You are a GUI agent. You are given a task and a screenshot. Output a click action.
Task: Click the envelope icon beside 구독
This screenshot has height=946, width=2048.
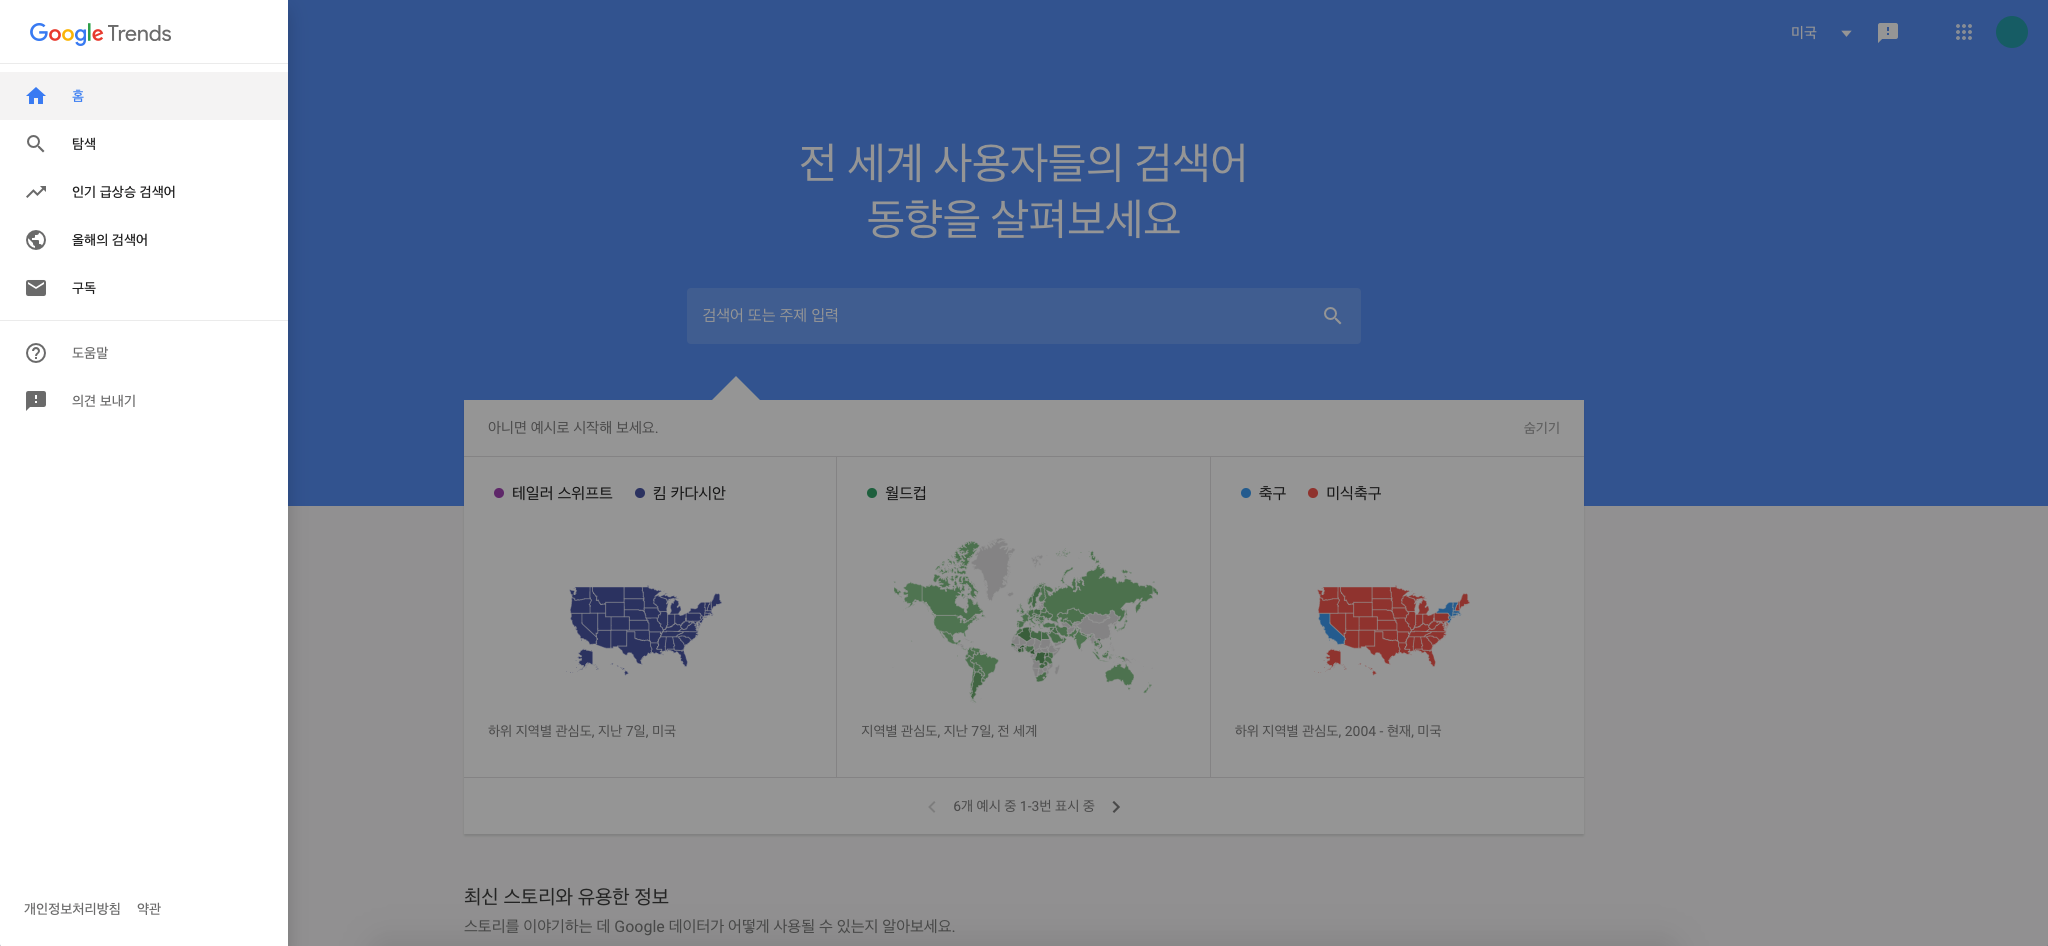tap(36, 288)
